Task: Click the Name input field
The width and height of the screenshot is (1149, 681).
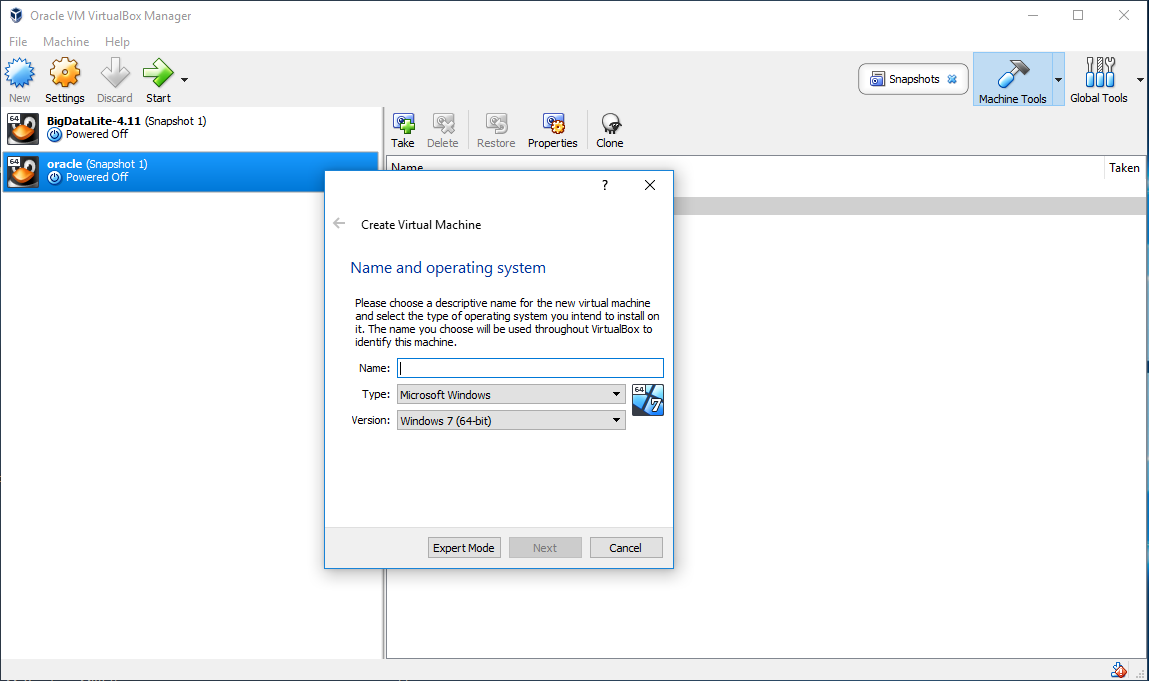Action: [x=530, y=368]
